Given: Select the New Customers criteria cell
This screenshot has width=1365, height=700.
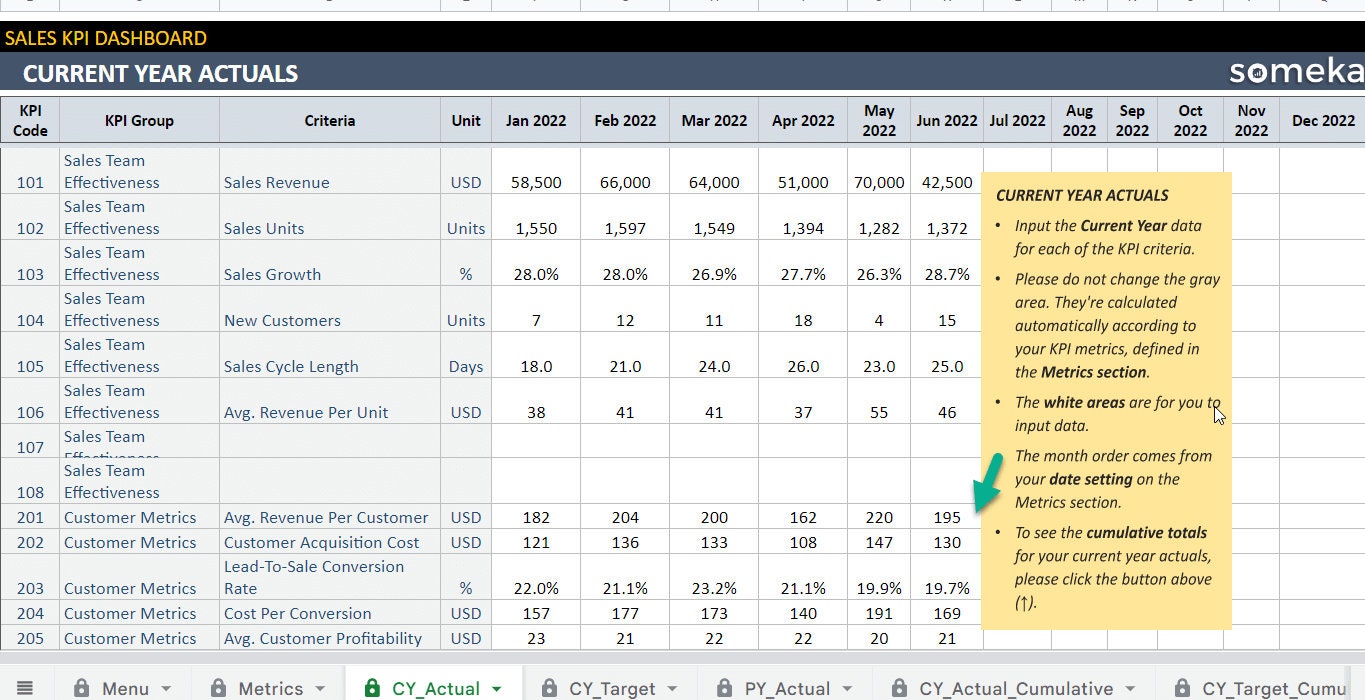Looking at the screenshot, I should (330, 309).
